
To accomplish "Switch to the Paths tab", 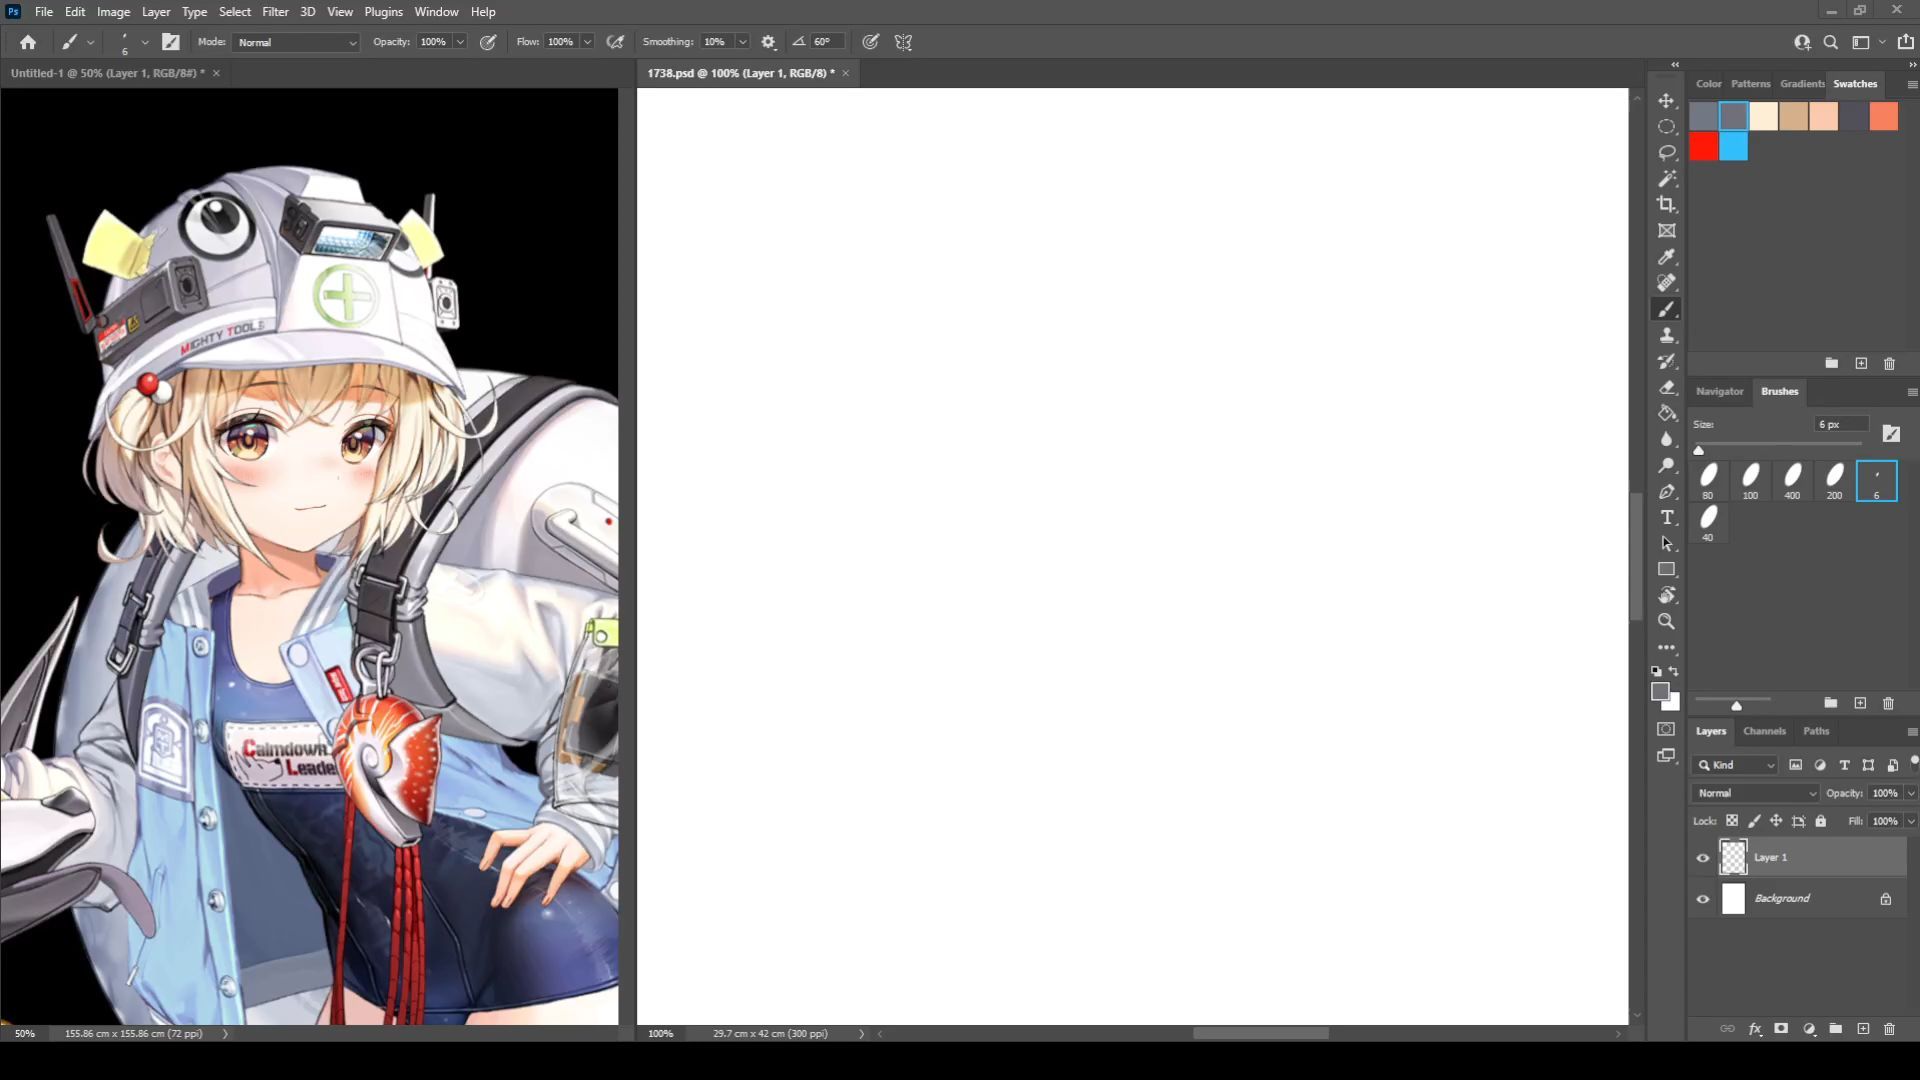I will 1816,731.
